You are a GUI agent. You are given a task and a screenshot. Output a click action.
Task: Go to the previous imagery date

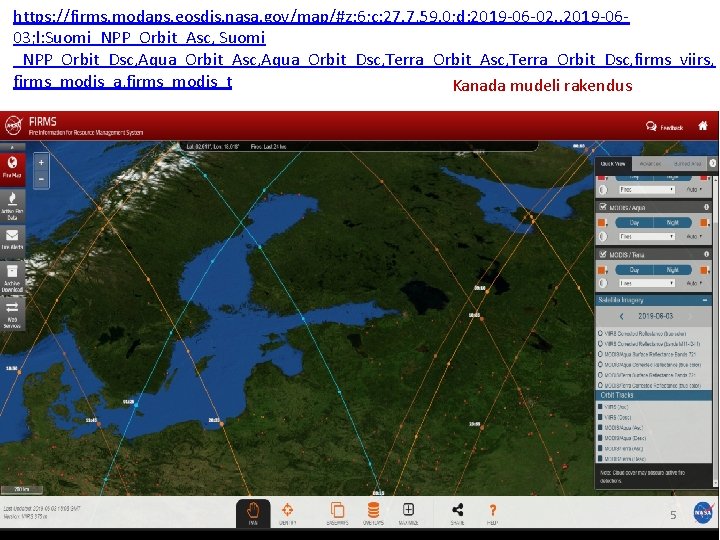(x=622, y=316)
